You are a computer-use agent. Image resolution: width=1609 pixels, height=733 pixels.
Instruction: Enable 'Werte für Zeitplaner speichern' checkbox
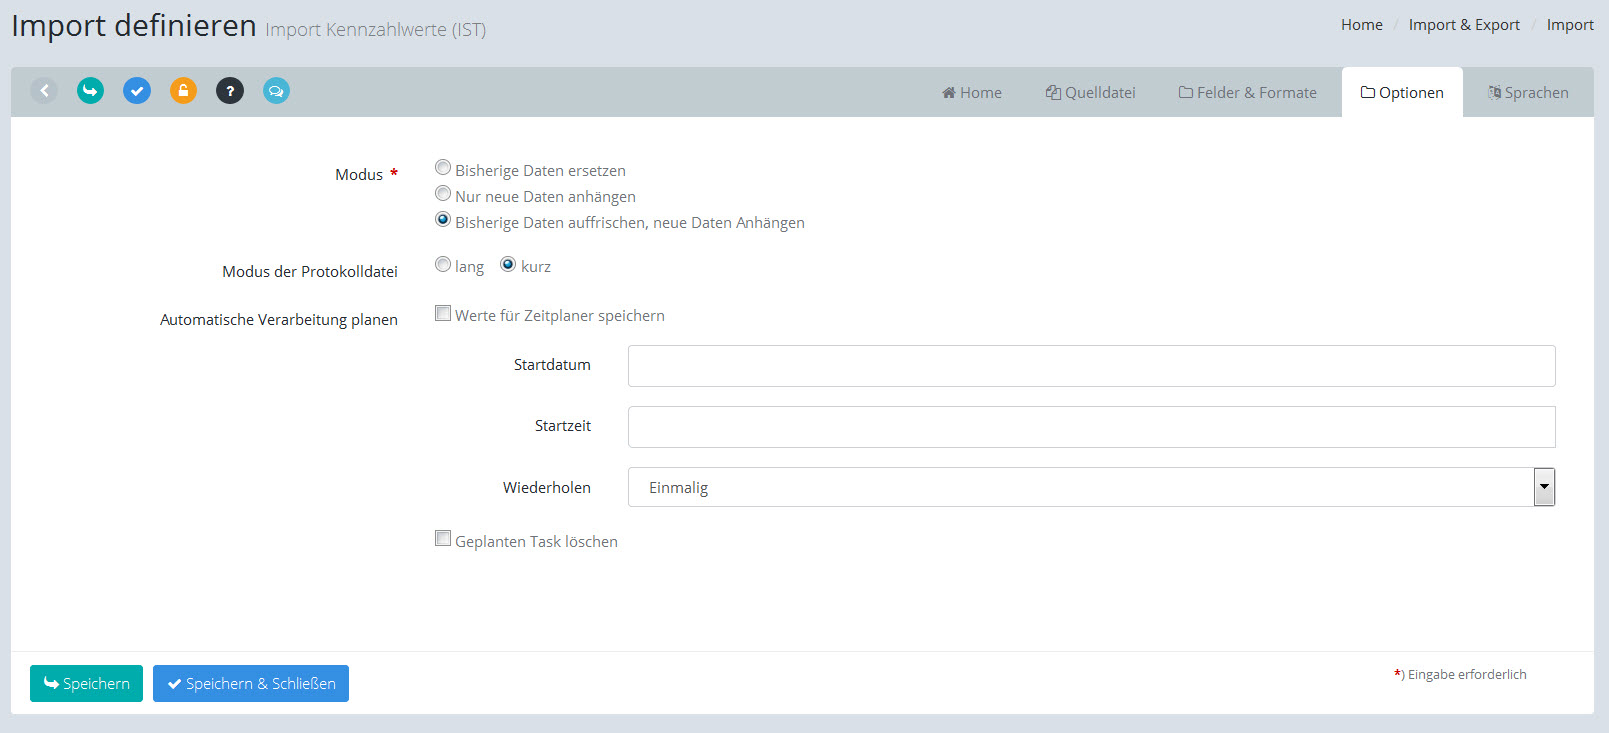tap(443, 314)
